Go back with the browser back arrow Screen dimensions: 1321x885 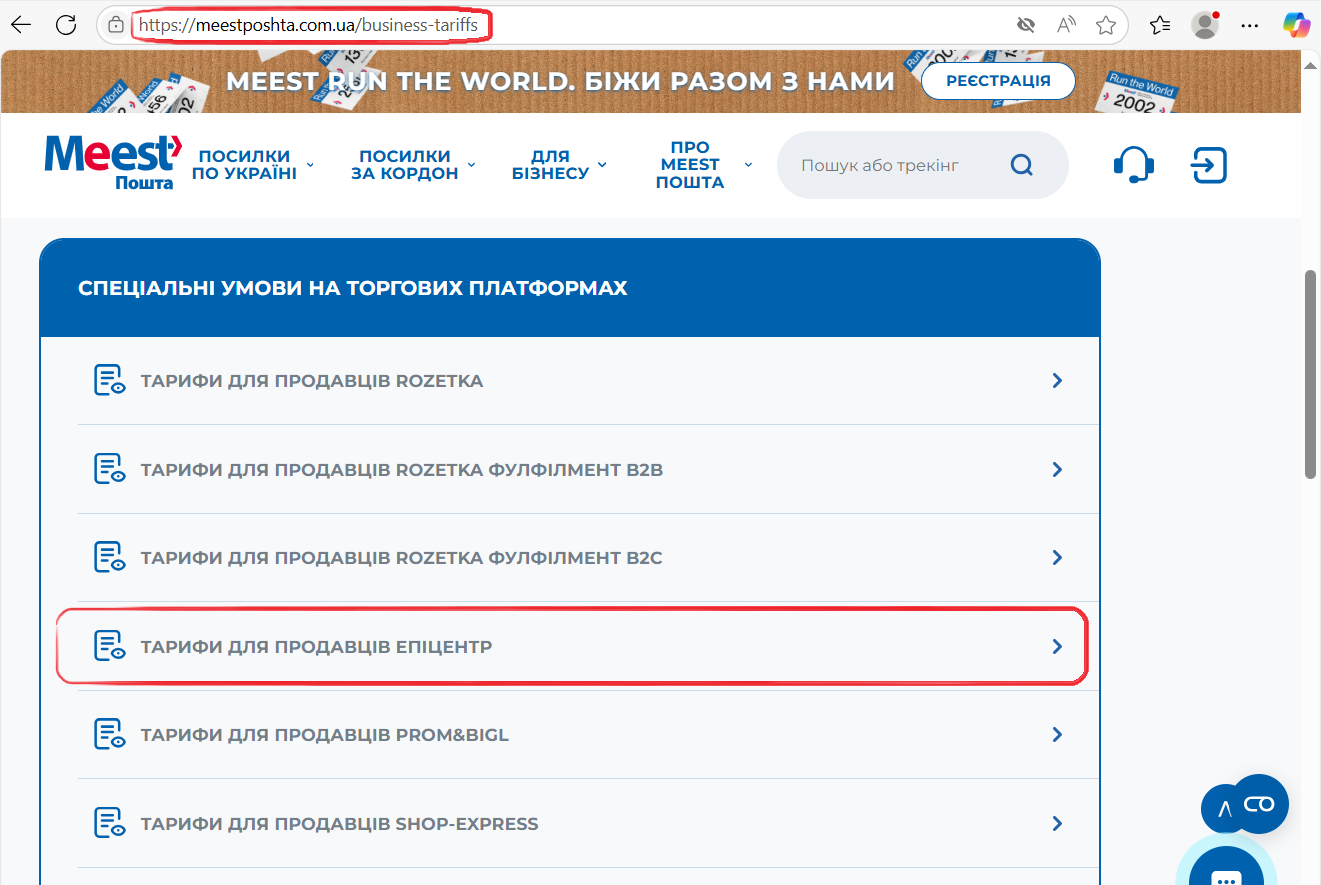point(20,25)
